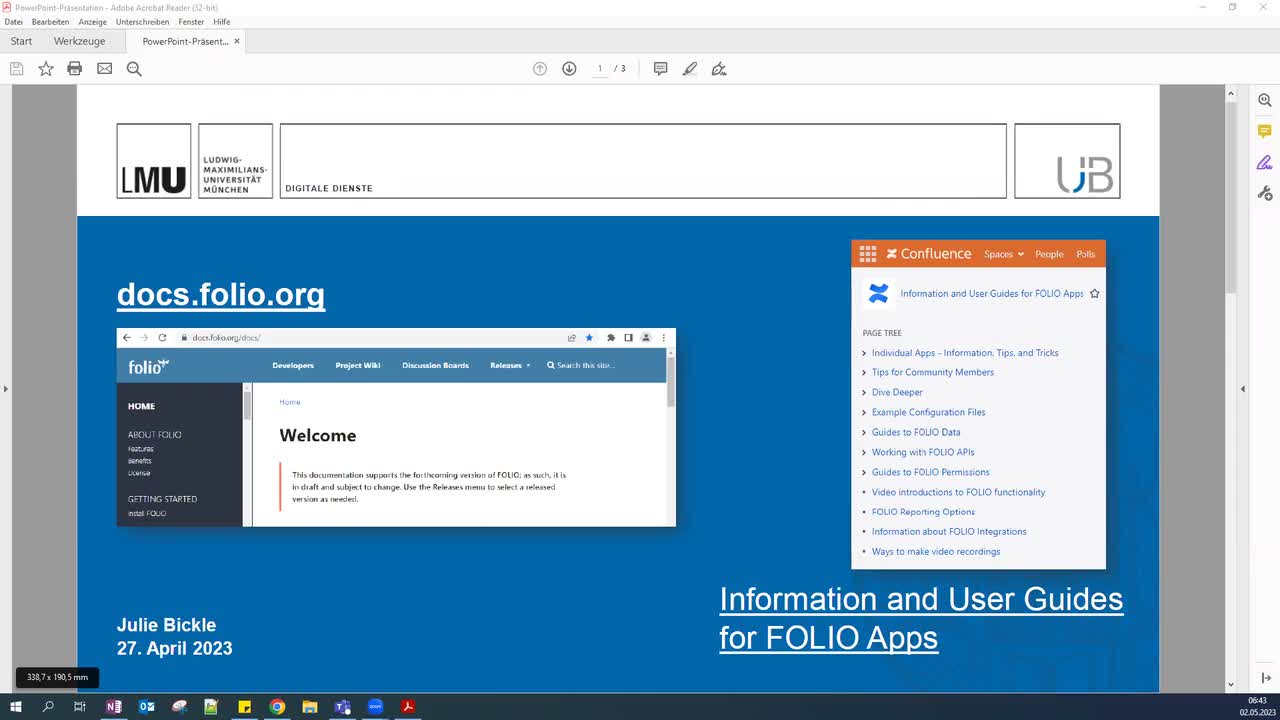This screenshot has height=720, width=1280.
Task: Expand Example Configuration Files item
Action: 864,412
